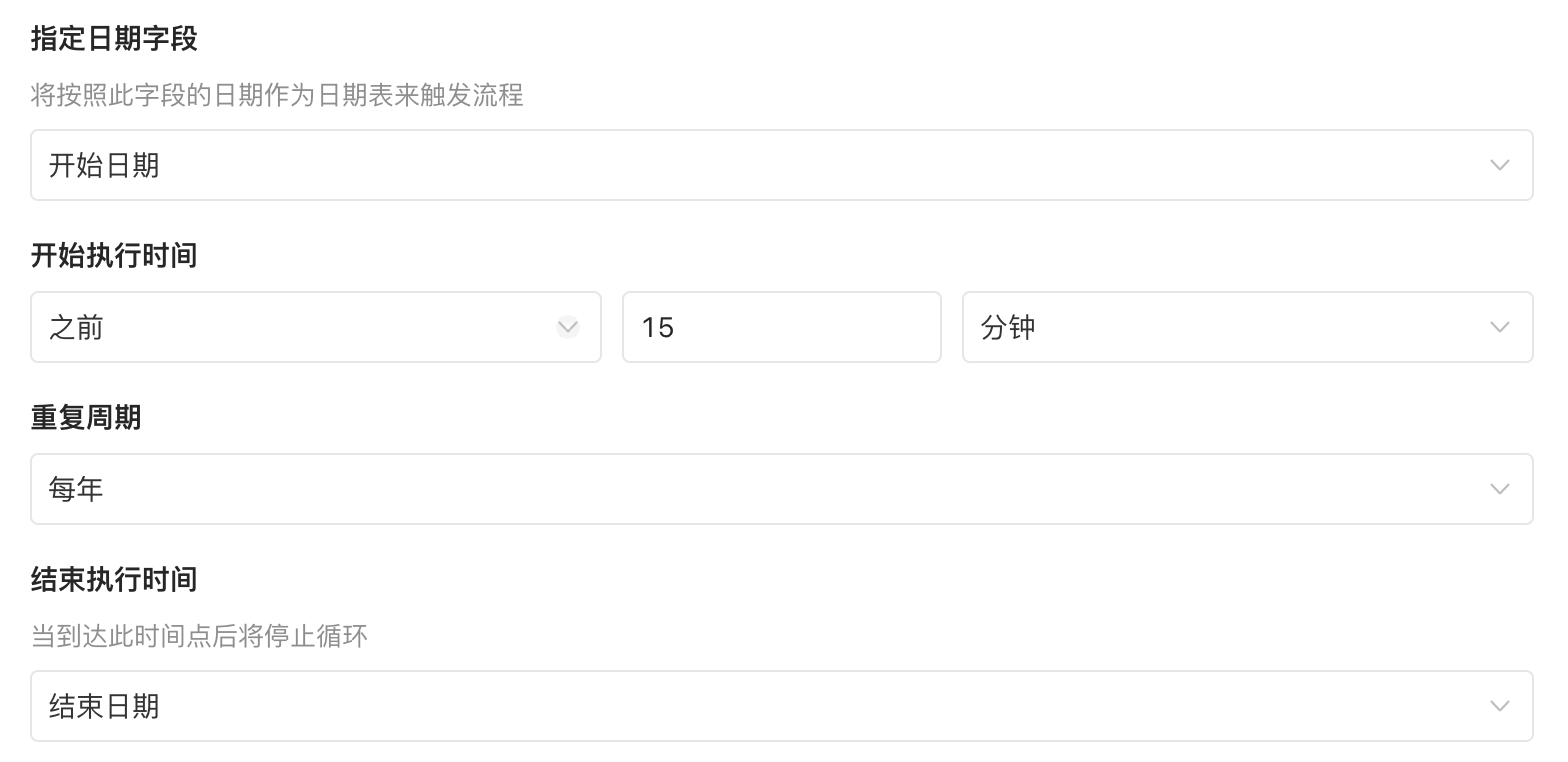Click the hint text about 停止循环
1568x762 pixels.
199,636
